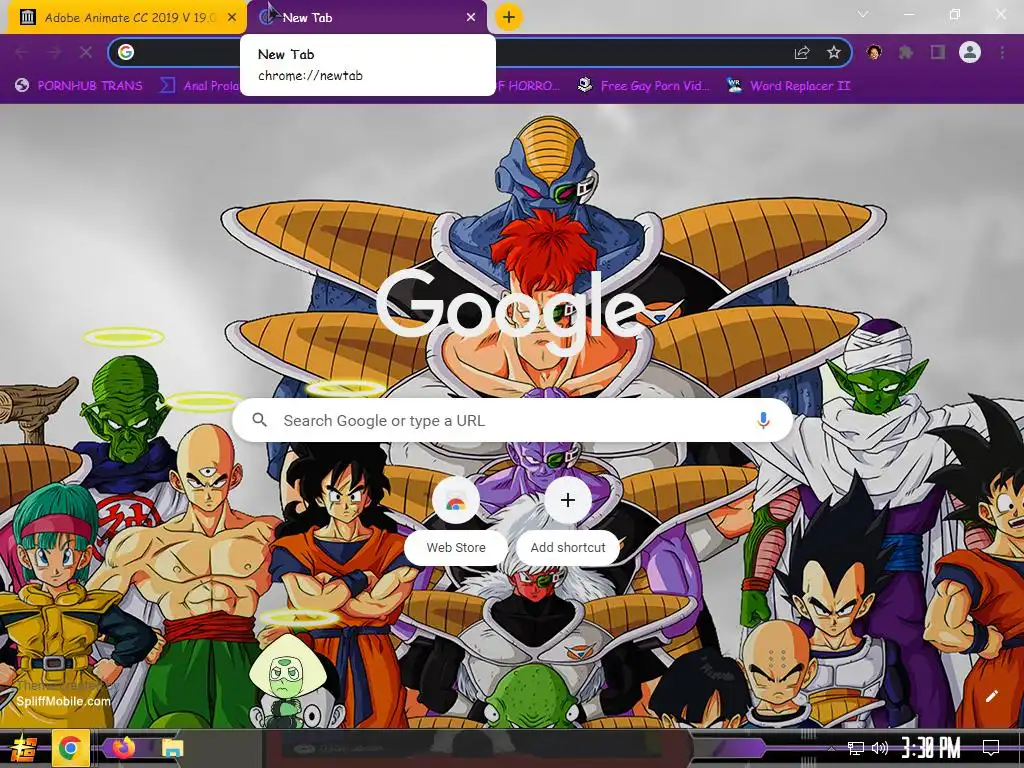
Task: Bookmark this tab with the star icon
Action: click(833, 52)
